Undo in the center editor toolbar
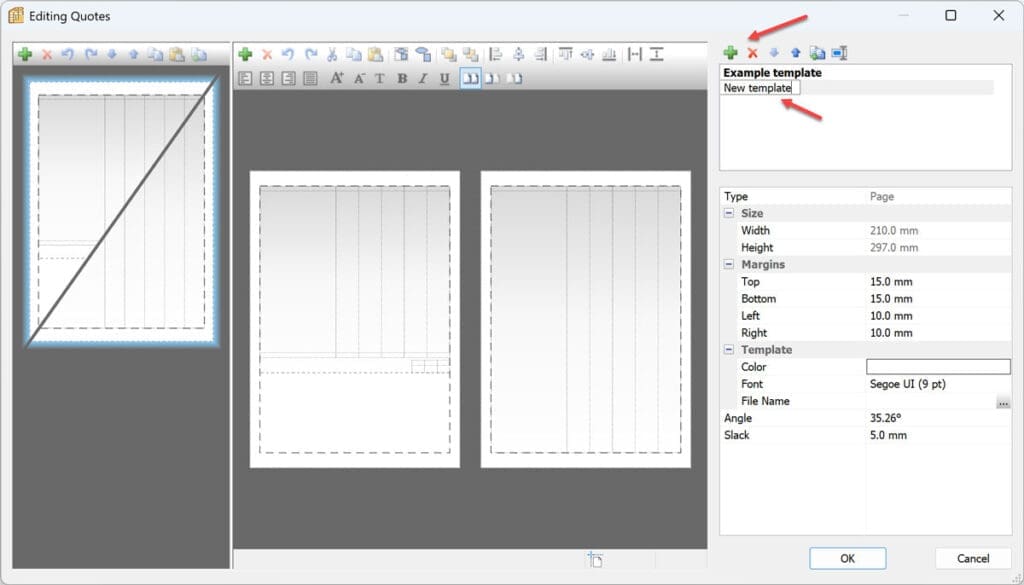The image size is (1024, 585). (x=288, y=54)
